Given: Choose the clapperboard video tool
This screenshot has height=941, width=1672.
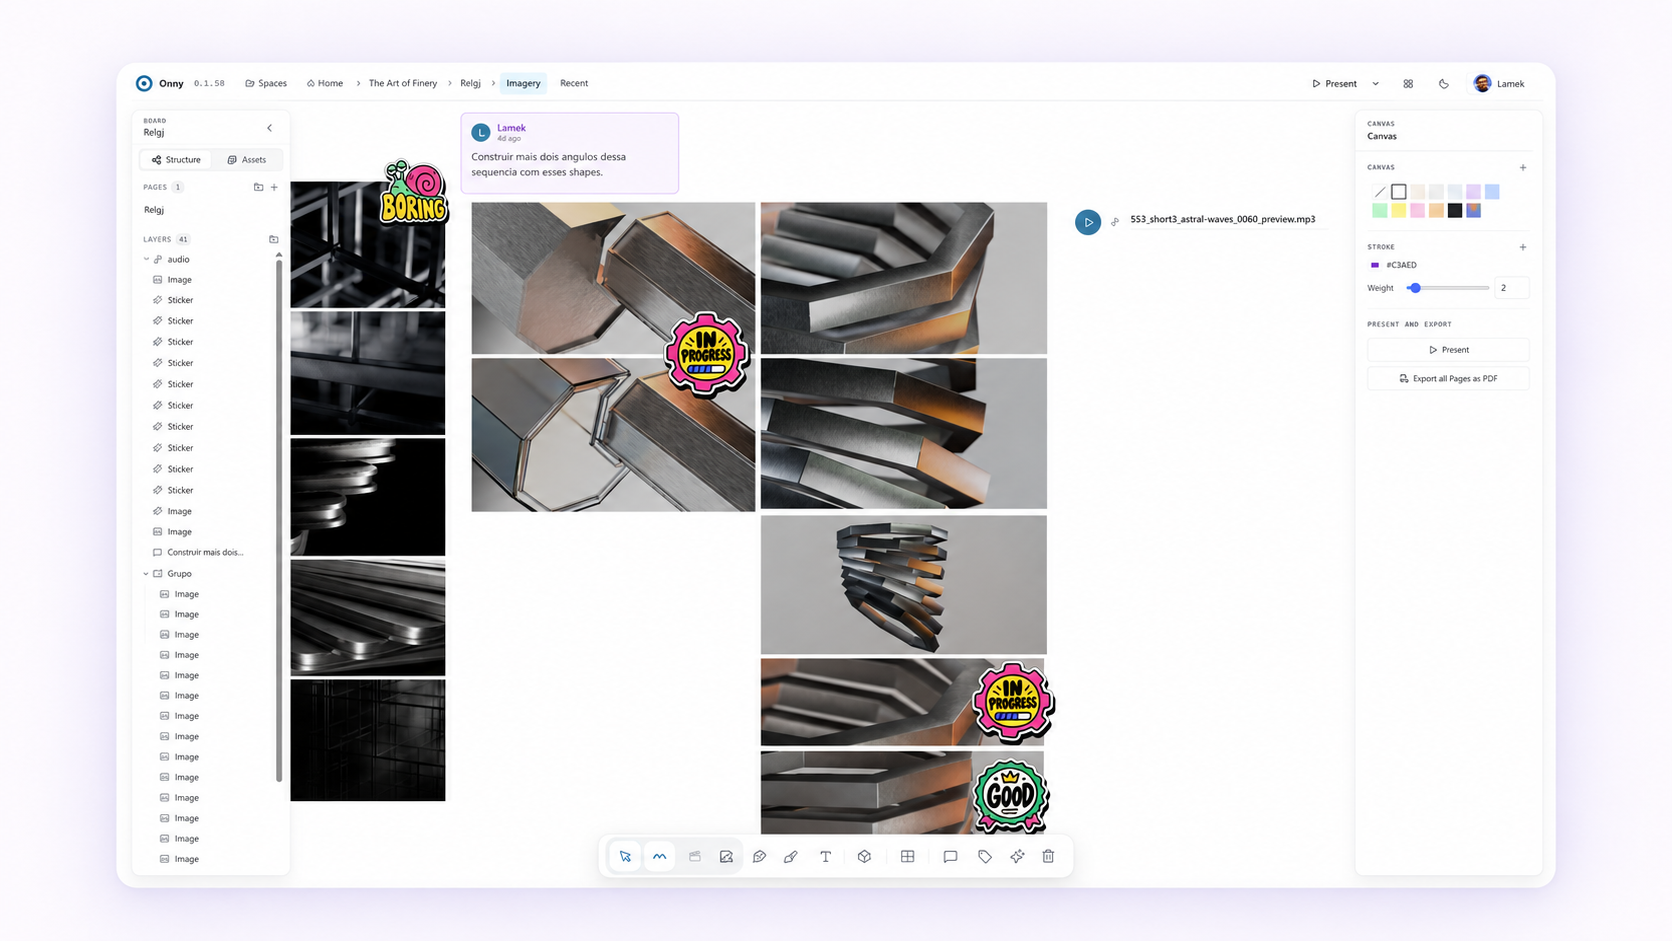Looking at the screenshot, I should tap(695, 856).
